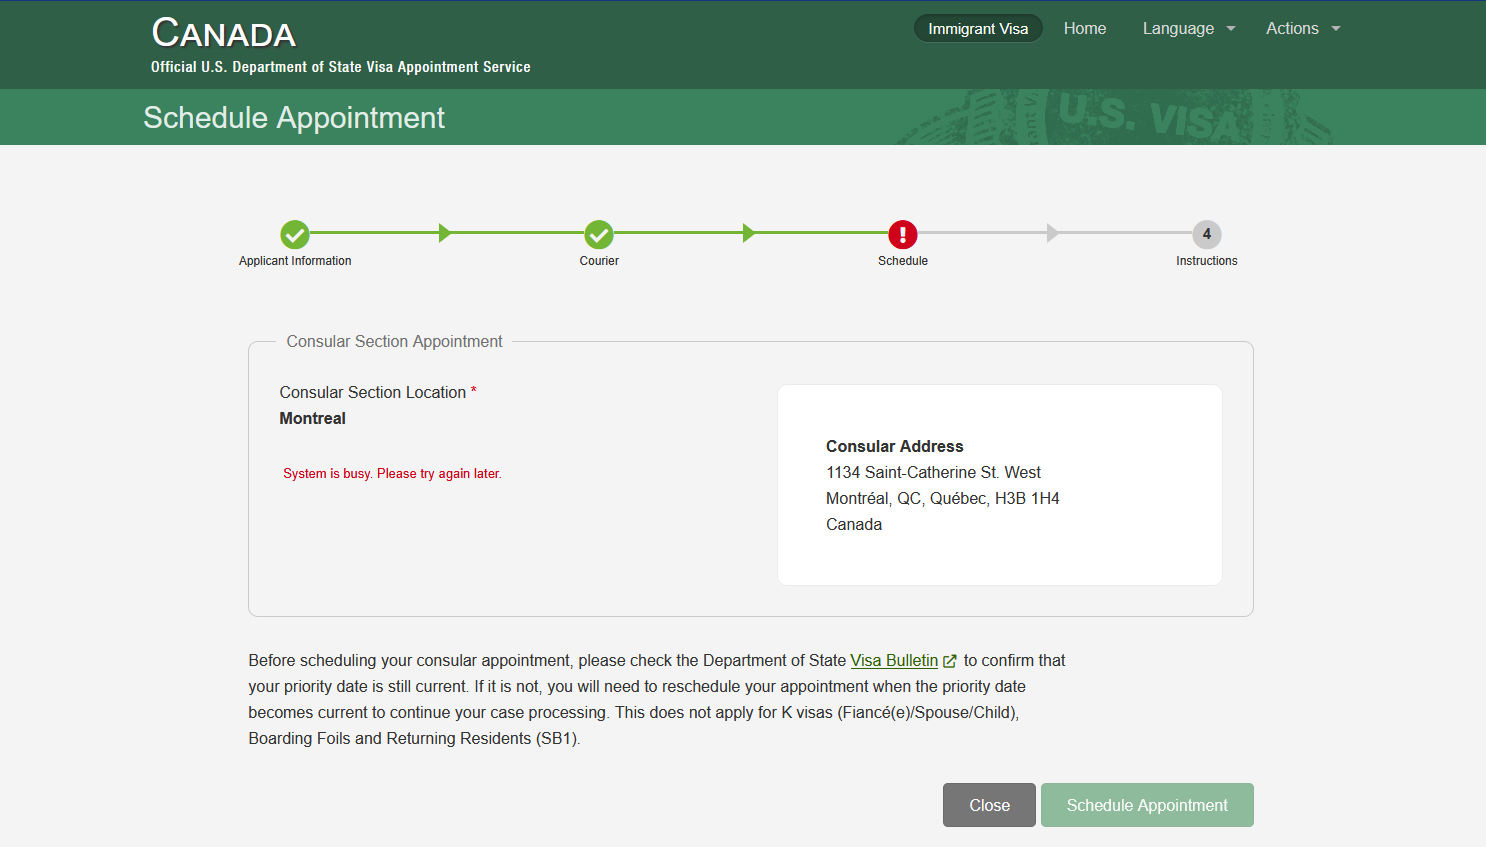This screenshot has height=847, width=1486.
Task: Click the Applicant Information green checkmark step
Action: pyautogui.click(x=295, y=234)
